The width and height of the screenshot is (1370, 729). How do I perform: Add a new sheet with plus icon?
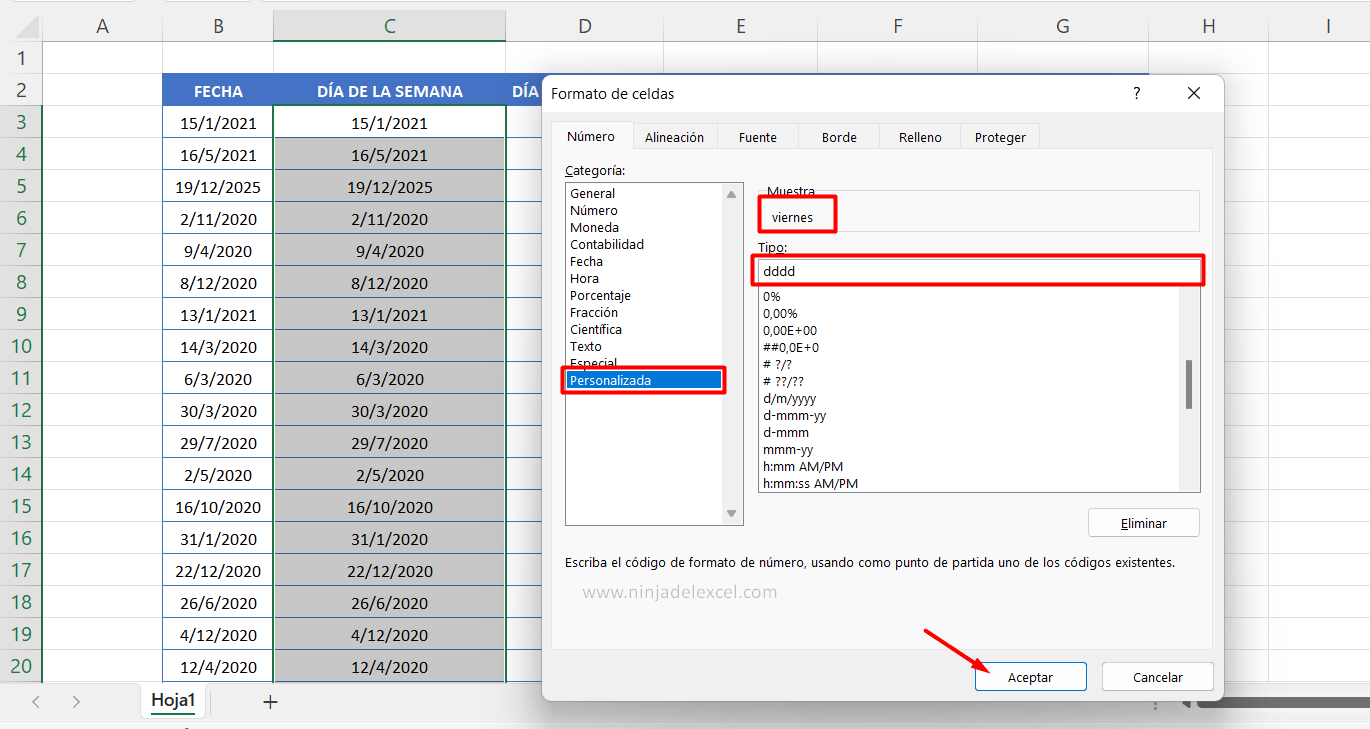pos(269,702)
